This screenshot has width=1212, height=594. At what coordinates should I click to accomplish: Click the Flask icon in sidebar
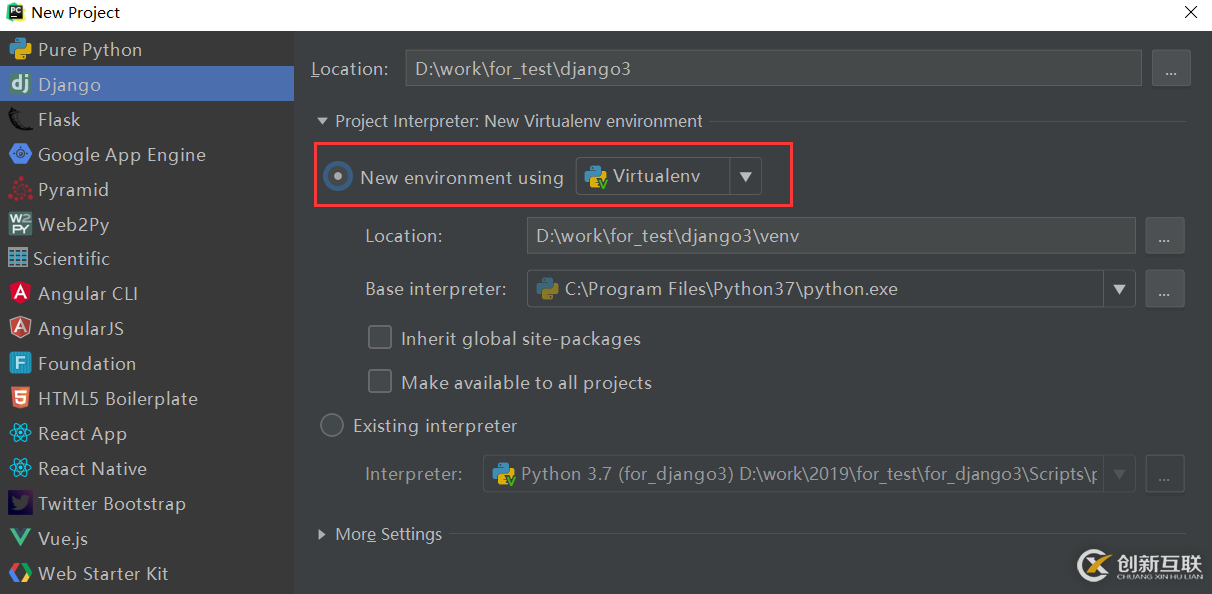[19, 119]
